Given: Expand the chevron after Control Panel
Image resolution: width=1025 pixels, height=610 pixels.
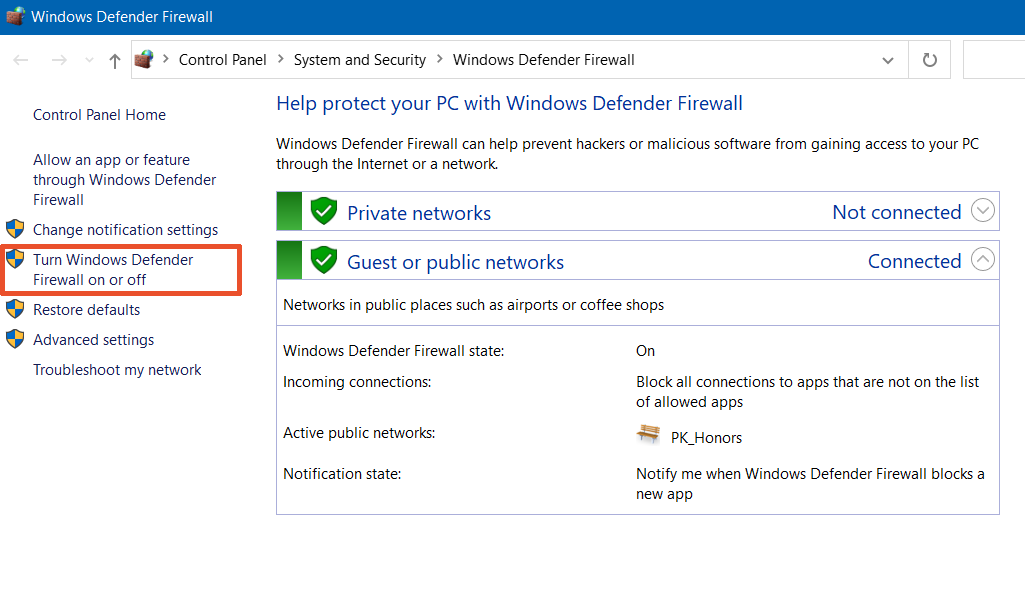Looking at the screenshot, I should click(280, 59).
